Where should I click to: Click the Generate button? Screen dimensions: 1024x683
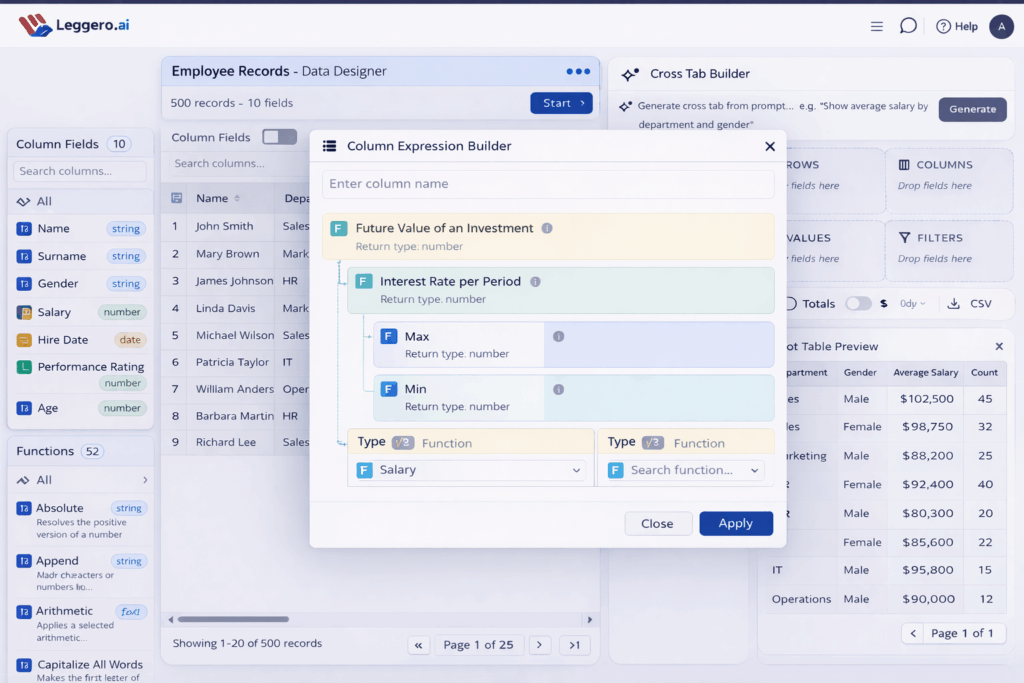[972, 109]
